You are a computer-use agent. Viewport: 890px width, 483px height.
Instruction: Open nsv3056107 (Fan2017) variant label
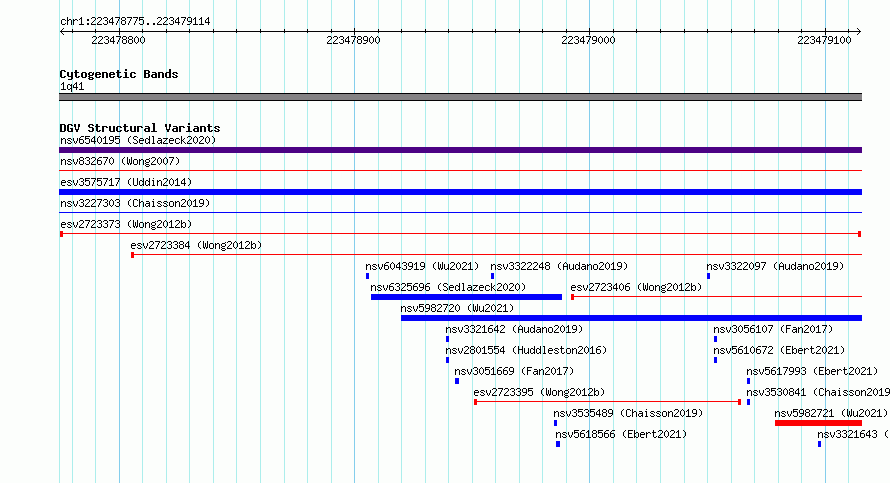[x=773, y=329]
